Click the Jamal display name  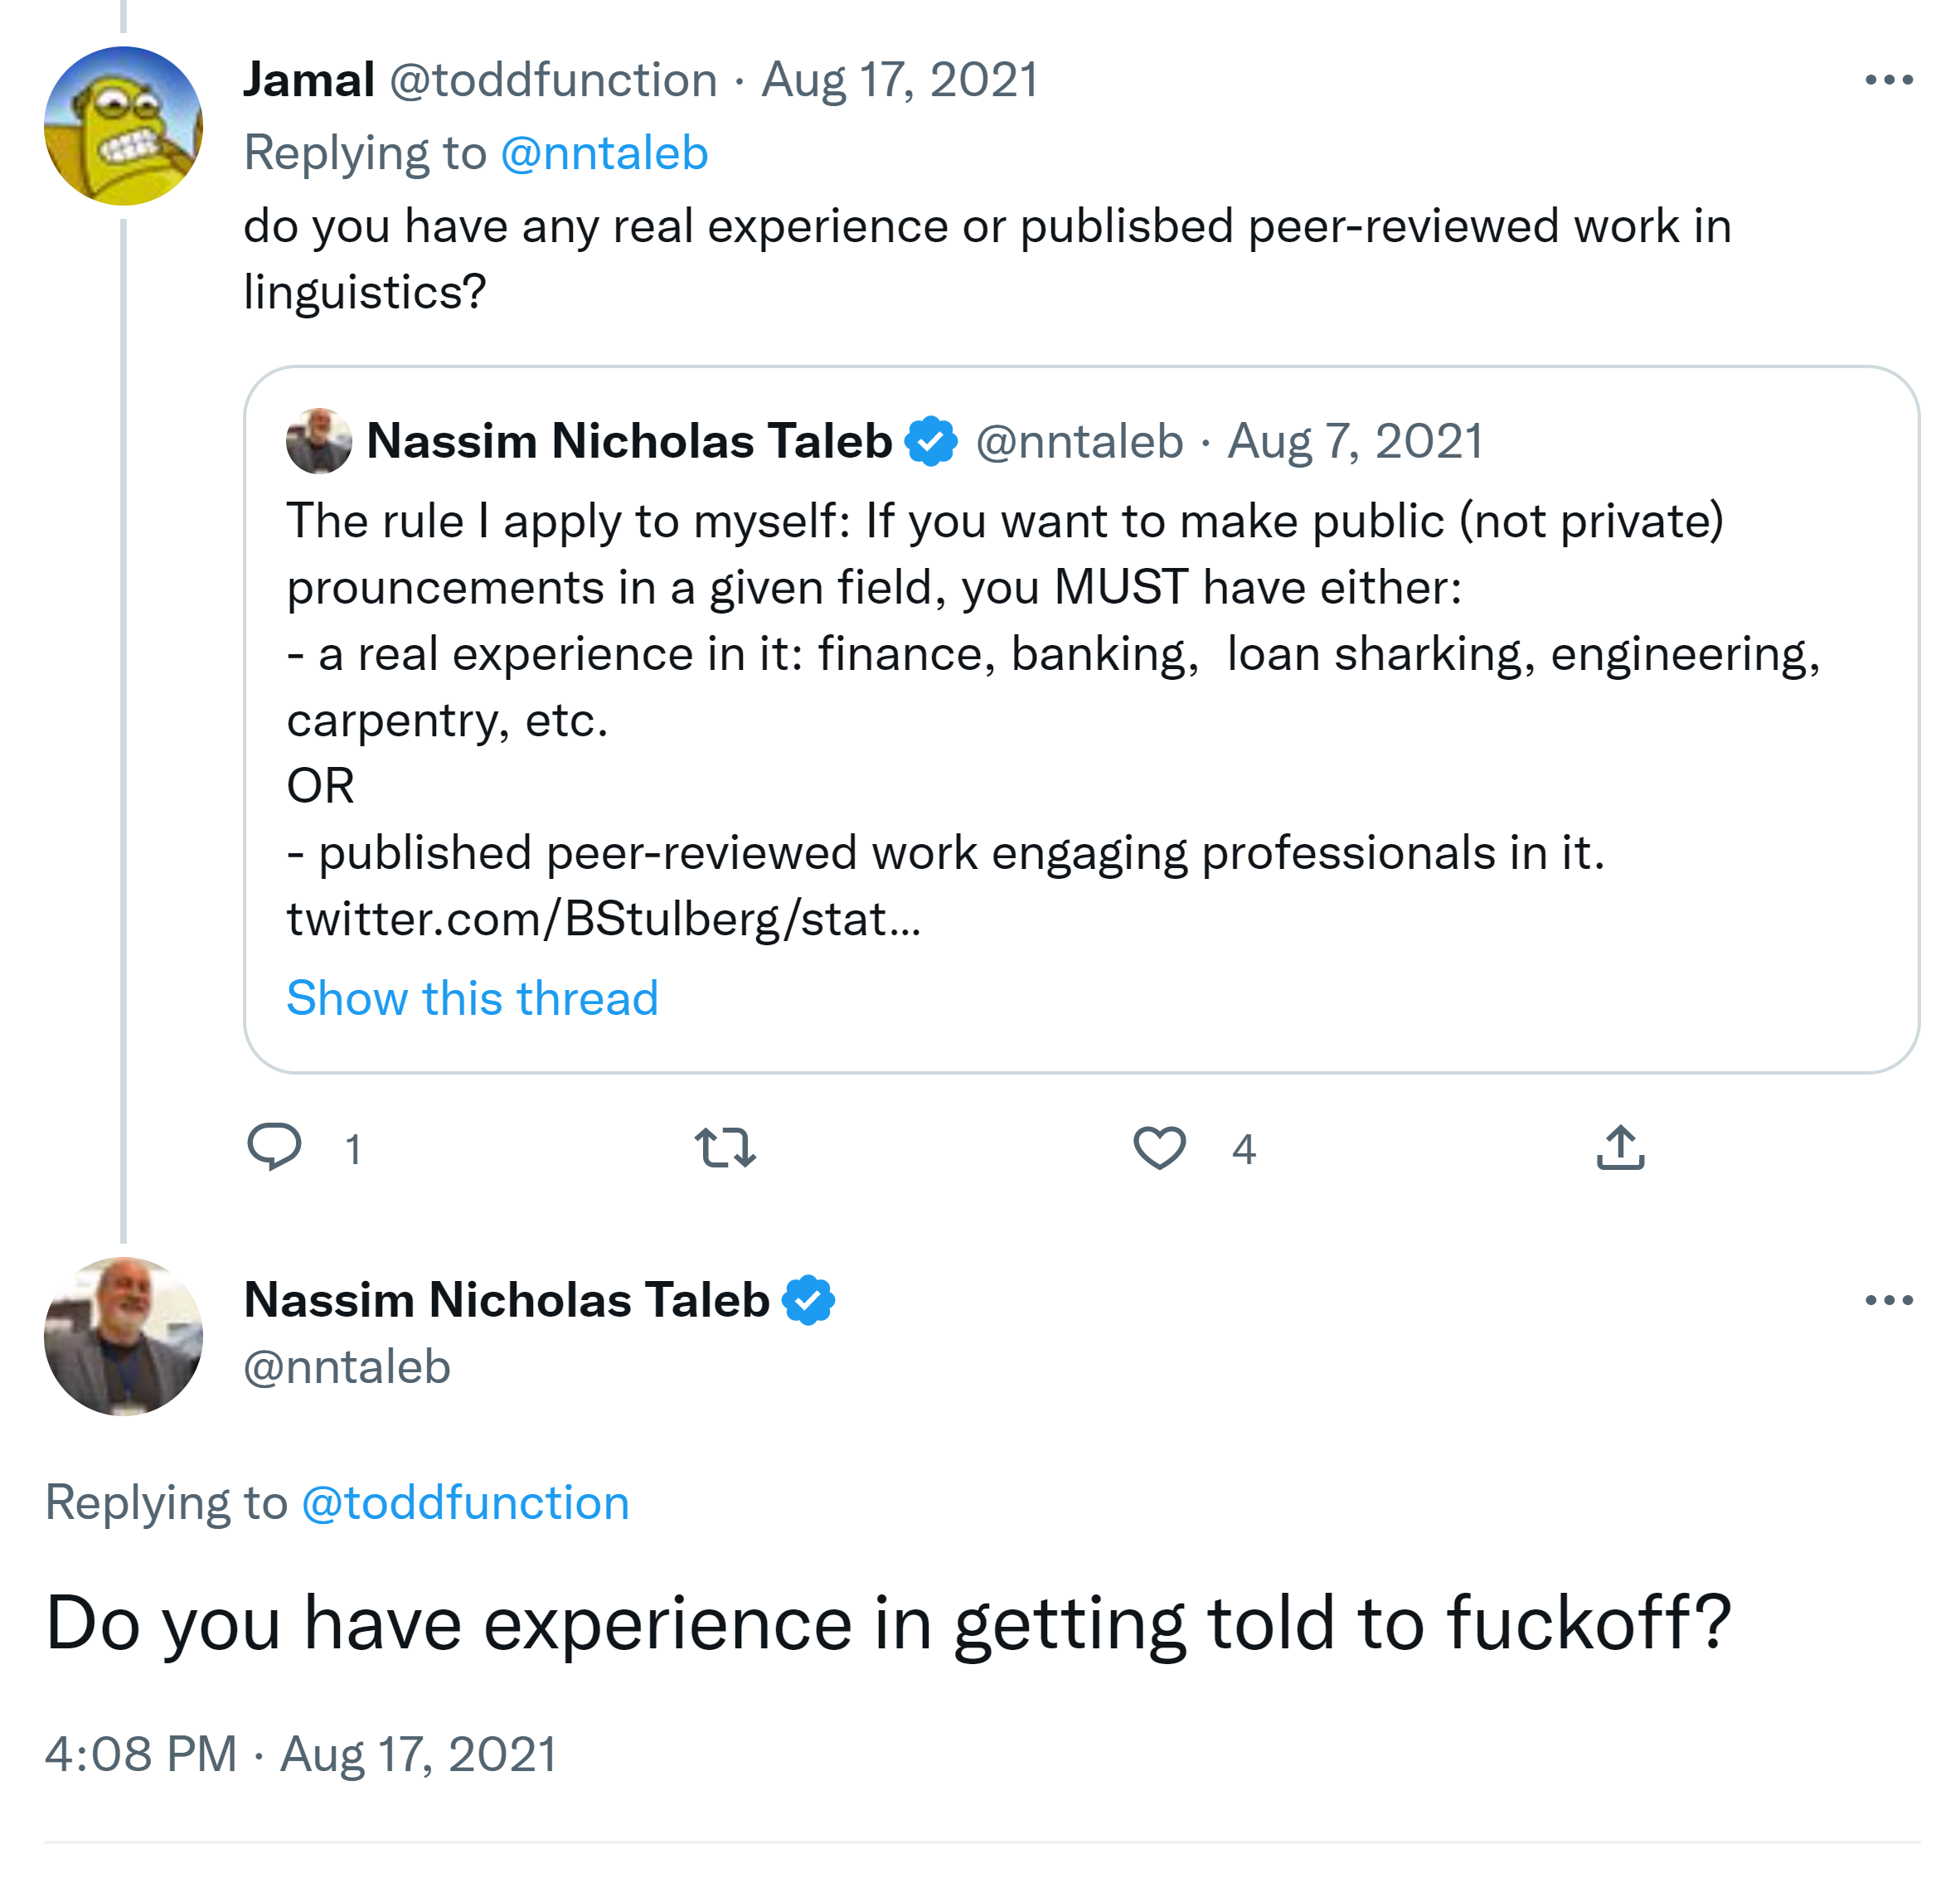309,80
